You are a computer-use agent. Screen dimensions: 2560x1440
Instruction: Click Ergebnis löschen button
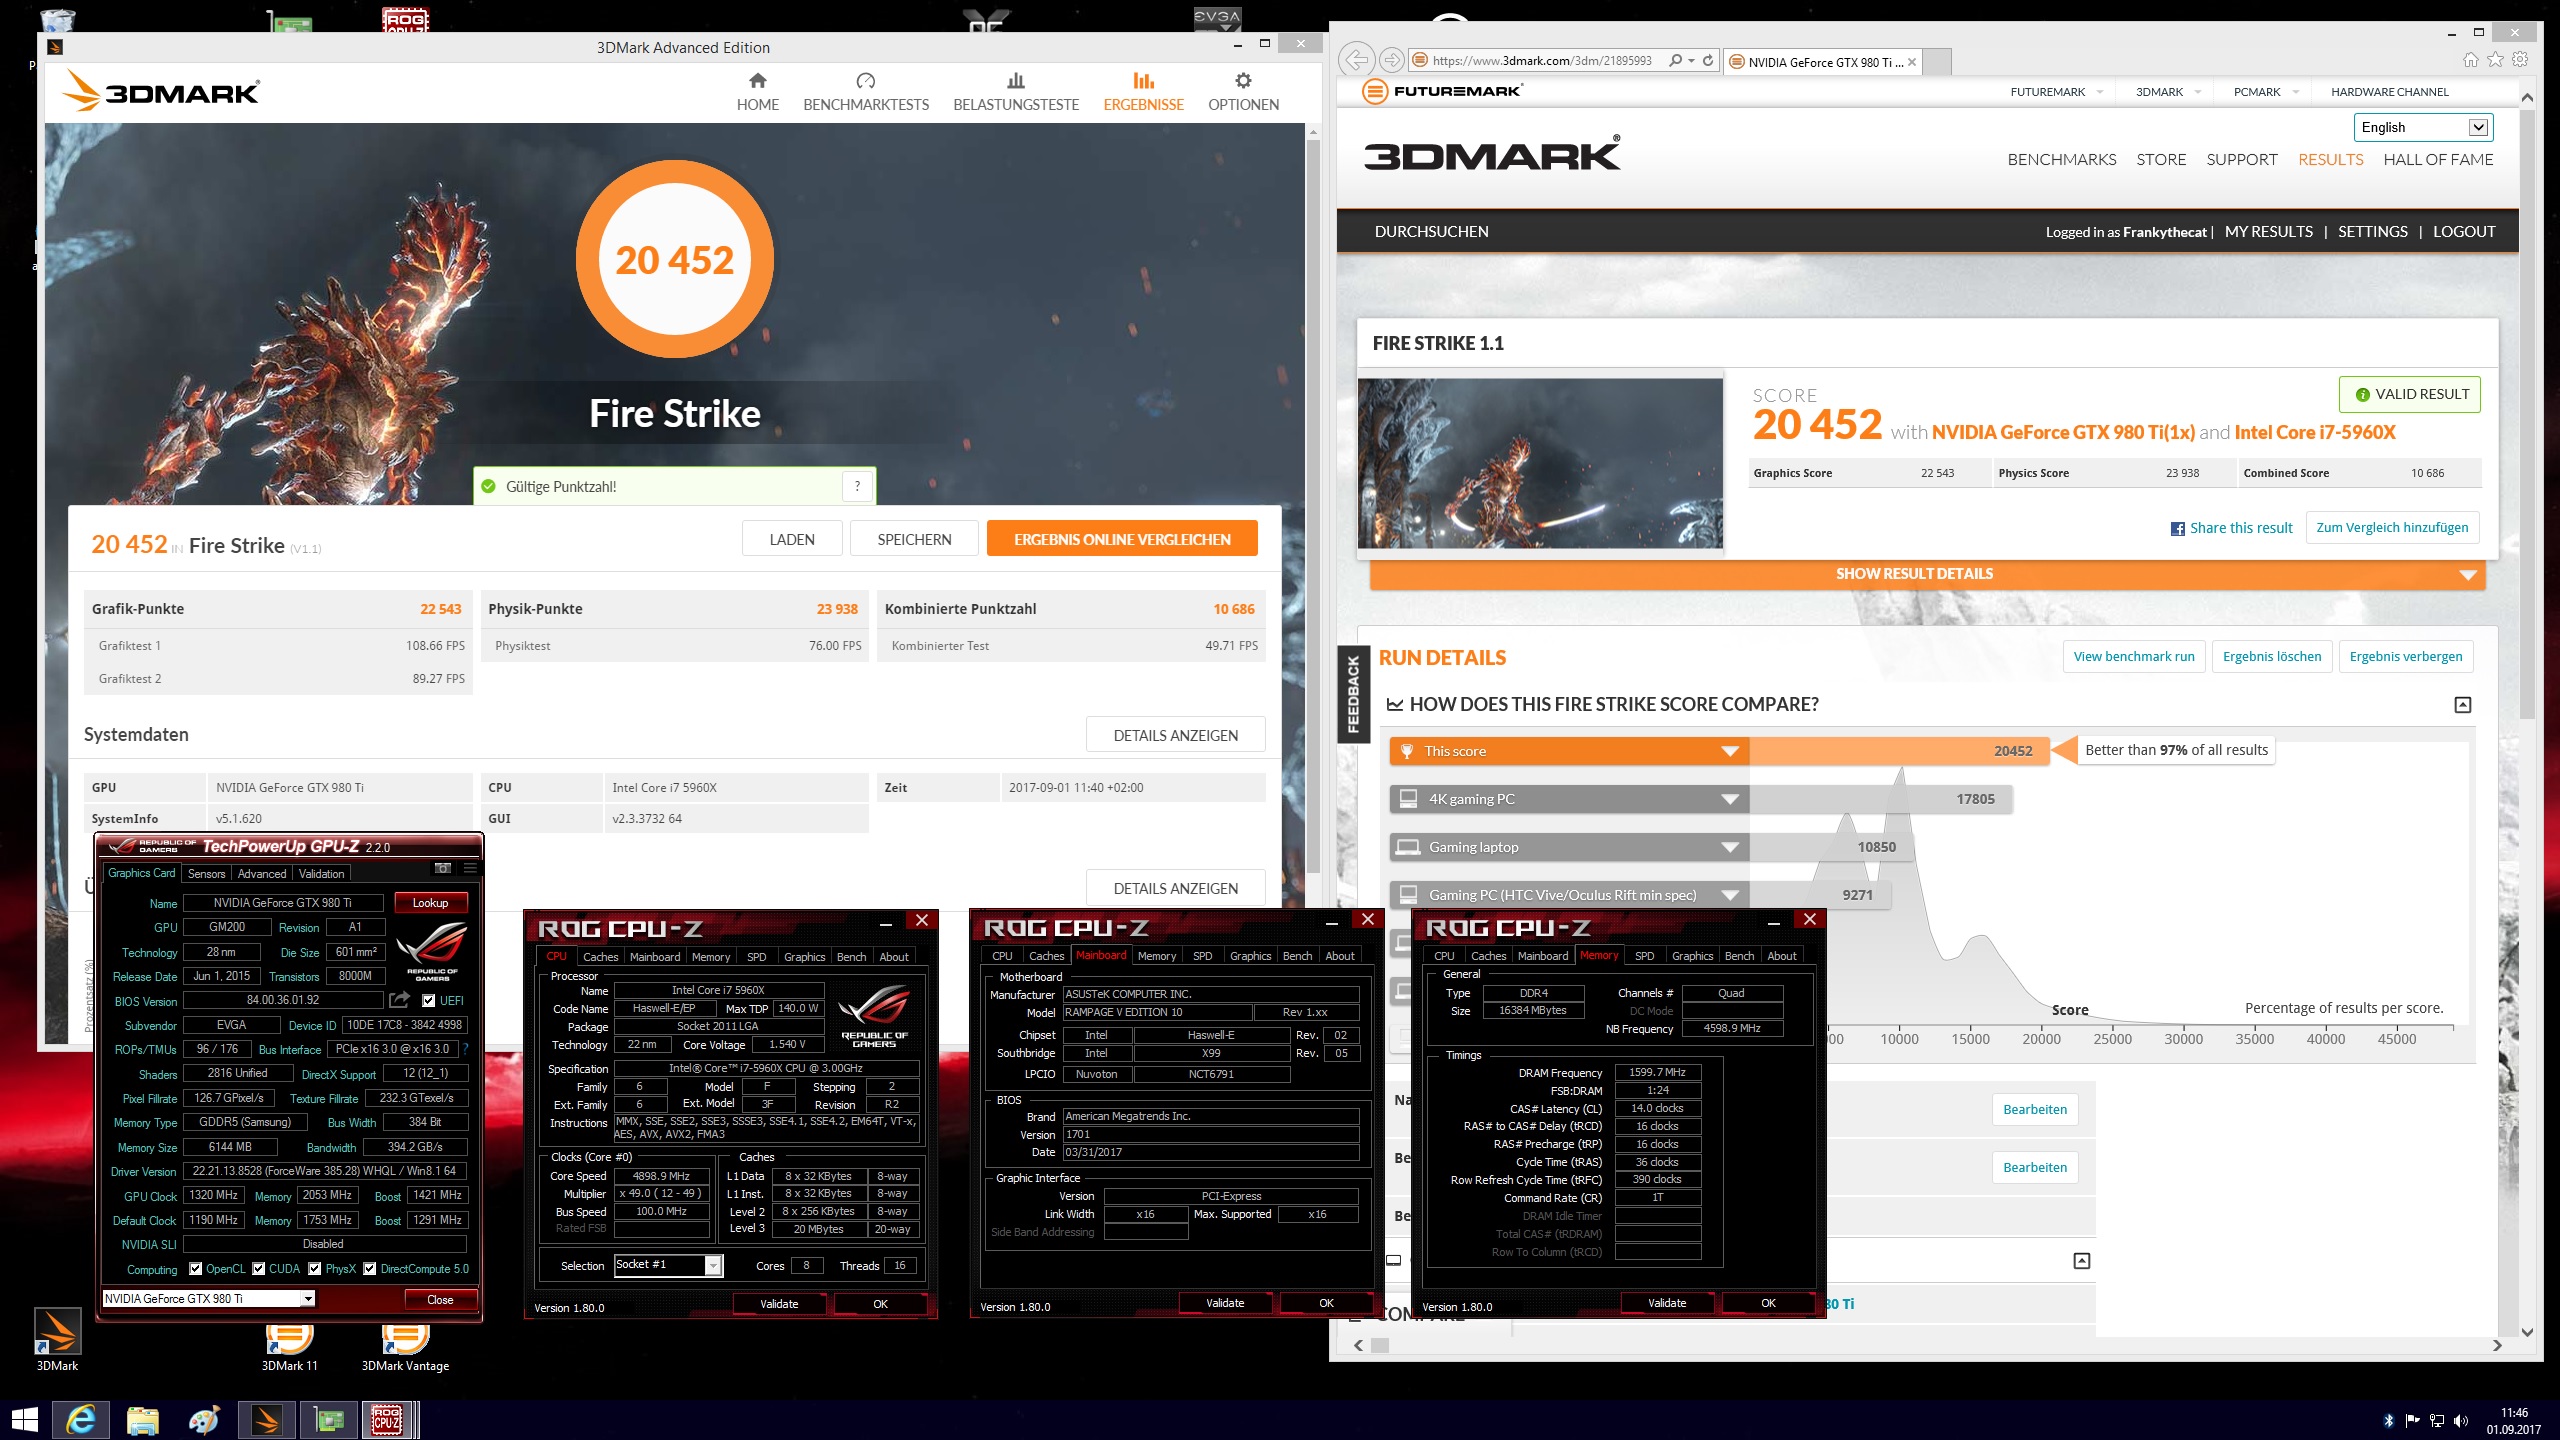(x=2272, y=657)
